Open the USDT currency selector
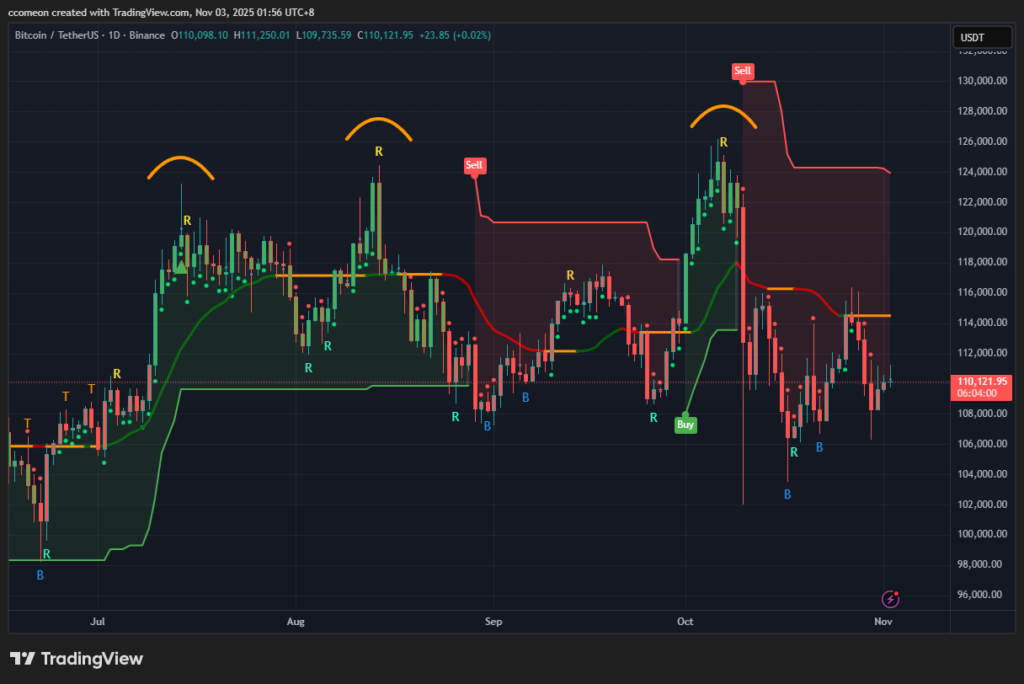The width and height of the screenshot is (1024, 684). pos(972,37)
